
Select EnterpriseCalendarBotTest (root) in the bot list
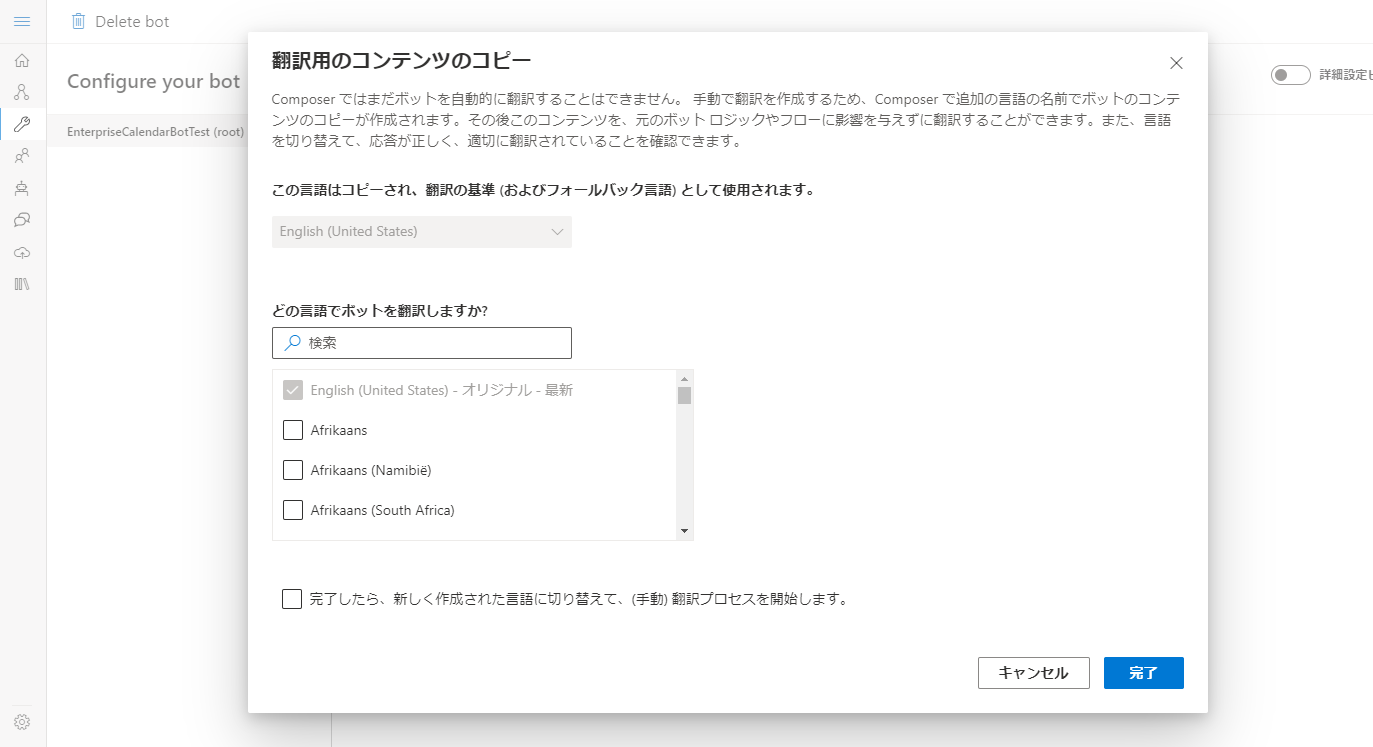[155, 132]
